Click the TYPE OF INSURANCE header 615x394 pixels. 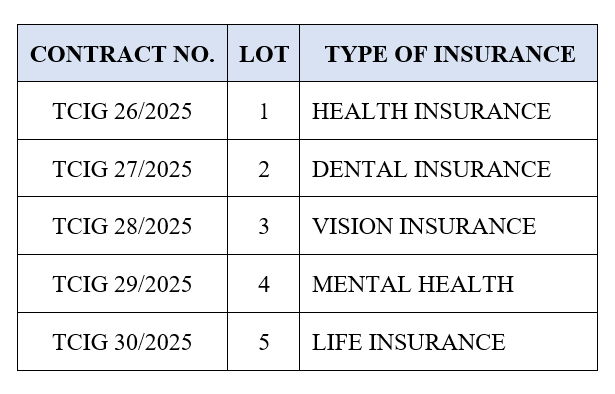pos(449,54)
